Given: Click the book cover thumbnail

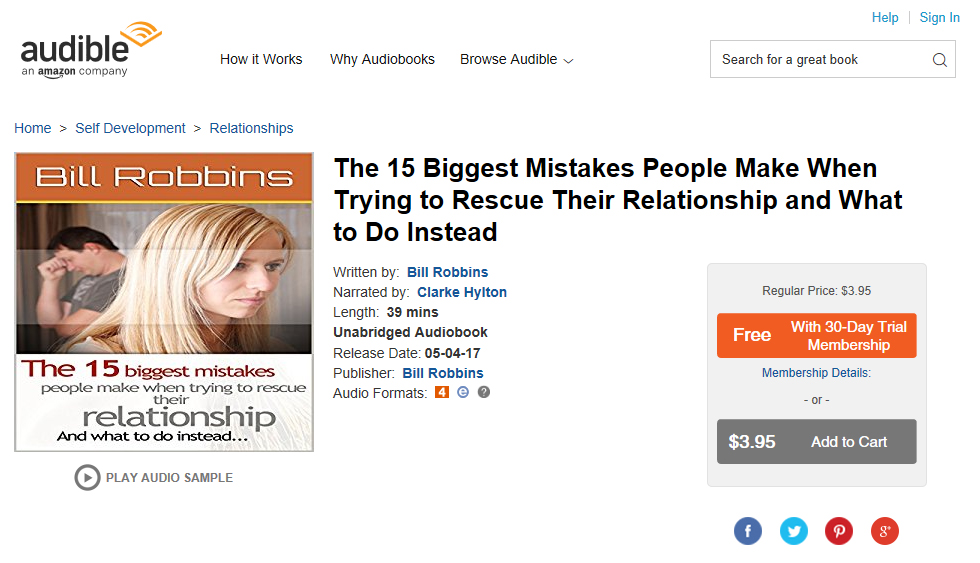Looking at the screenshot, I should pos(164,302).
